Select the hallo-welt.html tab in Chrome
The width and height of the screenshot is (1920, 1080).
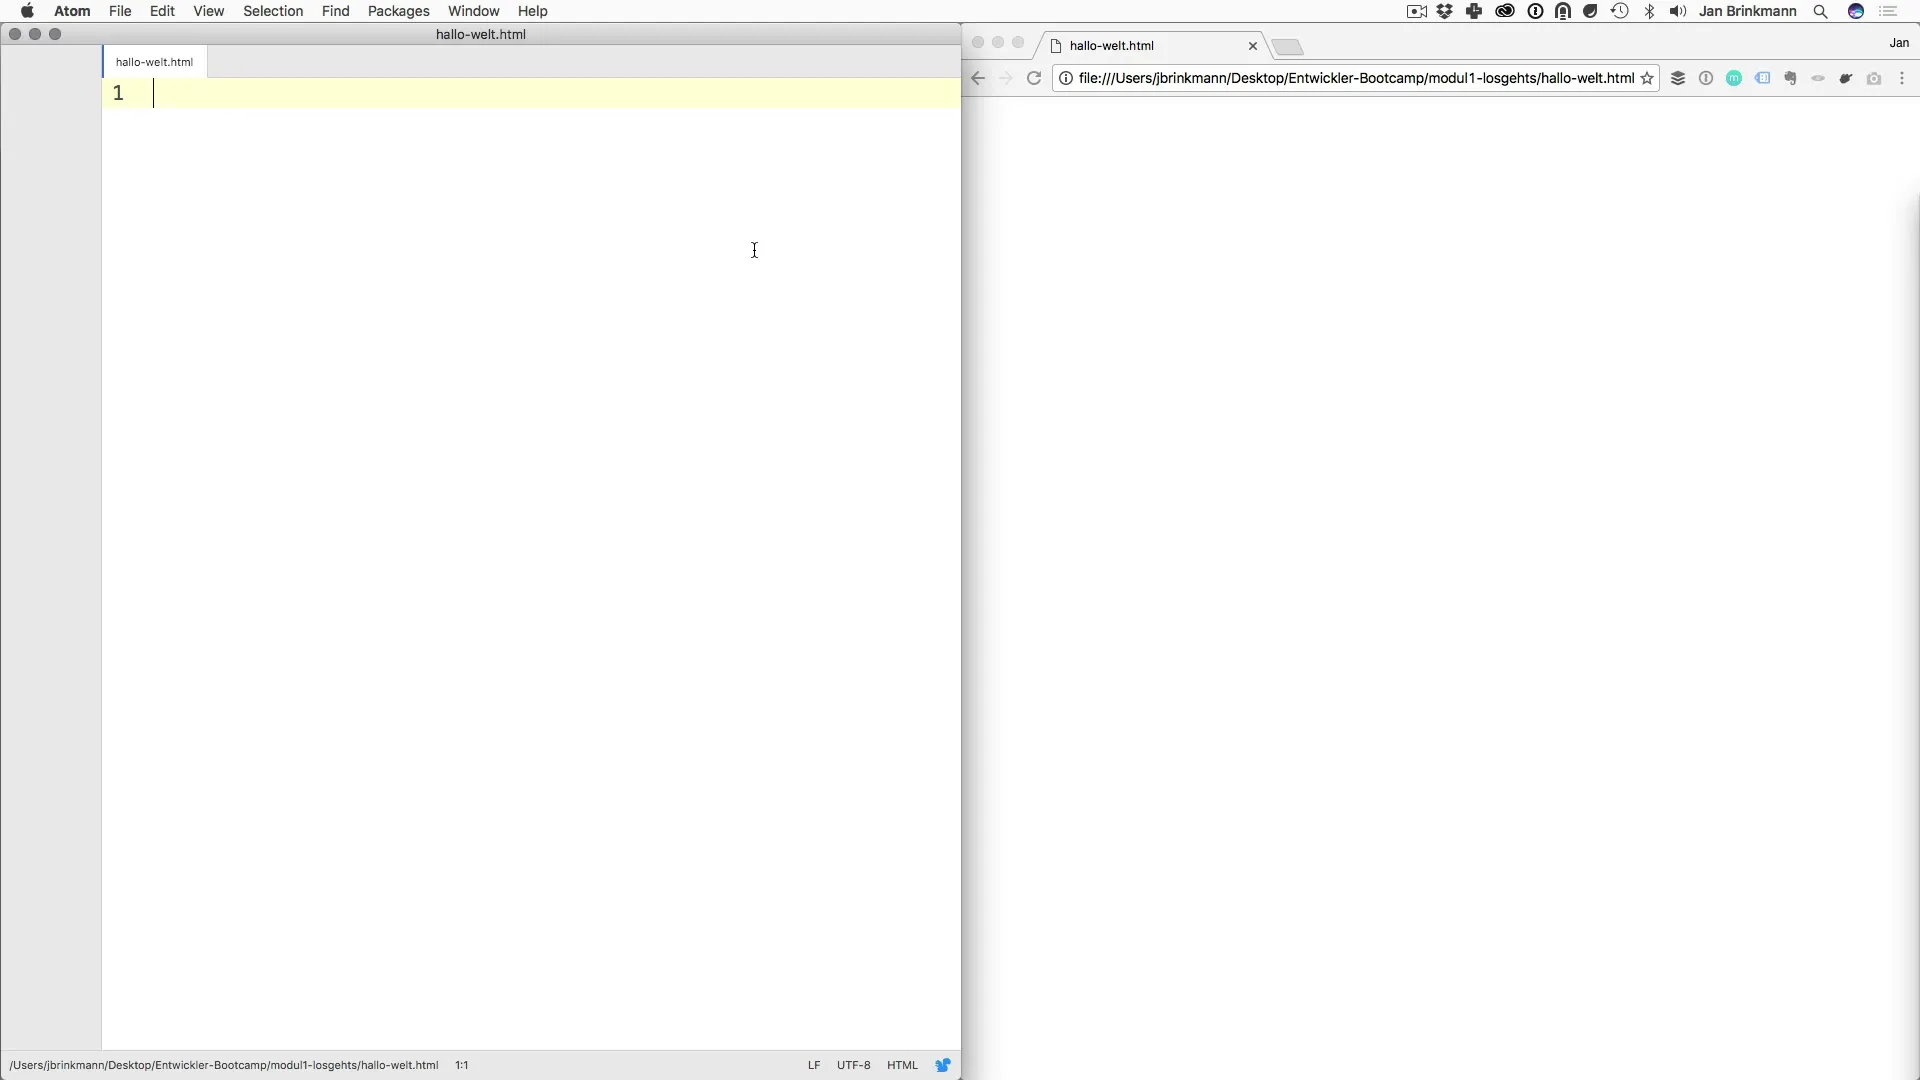point(1150,46)
